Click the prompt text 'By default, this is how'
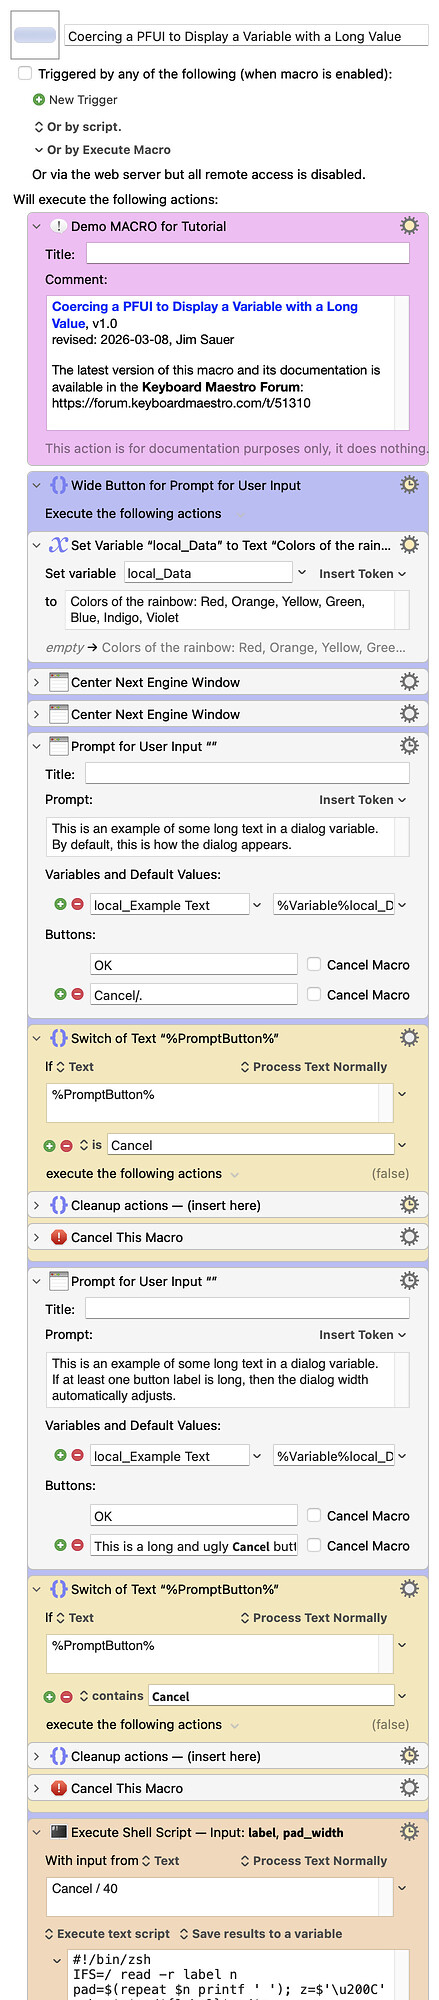This screenshot has height=2000, width=439. (172, 845)
